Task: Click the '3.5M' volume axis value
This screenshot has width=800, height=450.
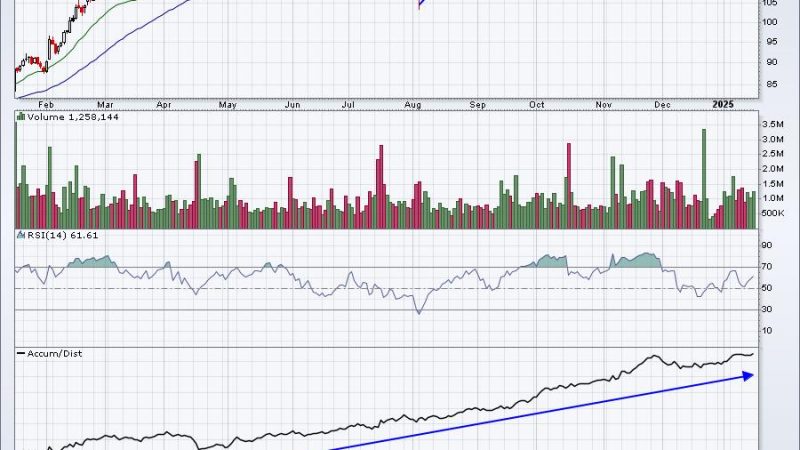Action: tap(773, 124)
